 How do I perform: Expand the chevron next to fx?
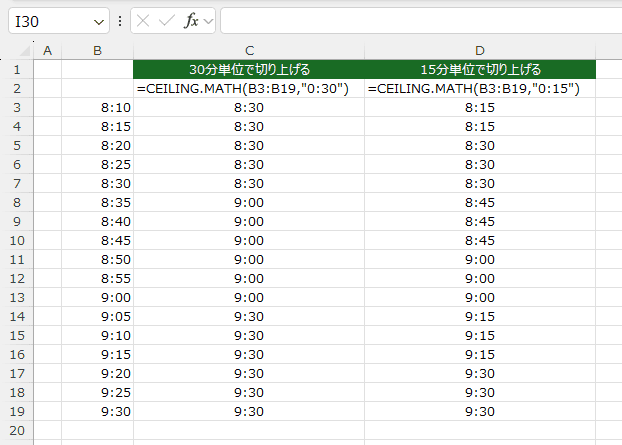[208, 21]
